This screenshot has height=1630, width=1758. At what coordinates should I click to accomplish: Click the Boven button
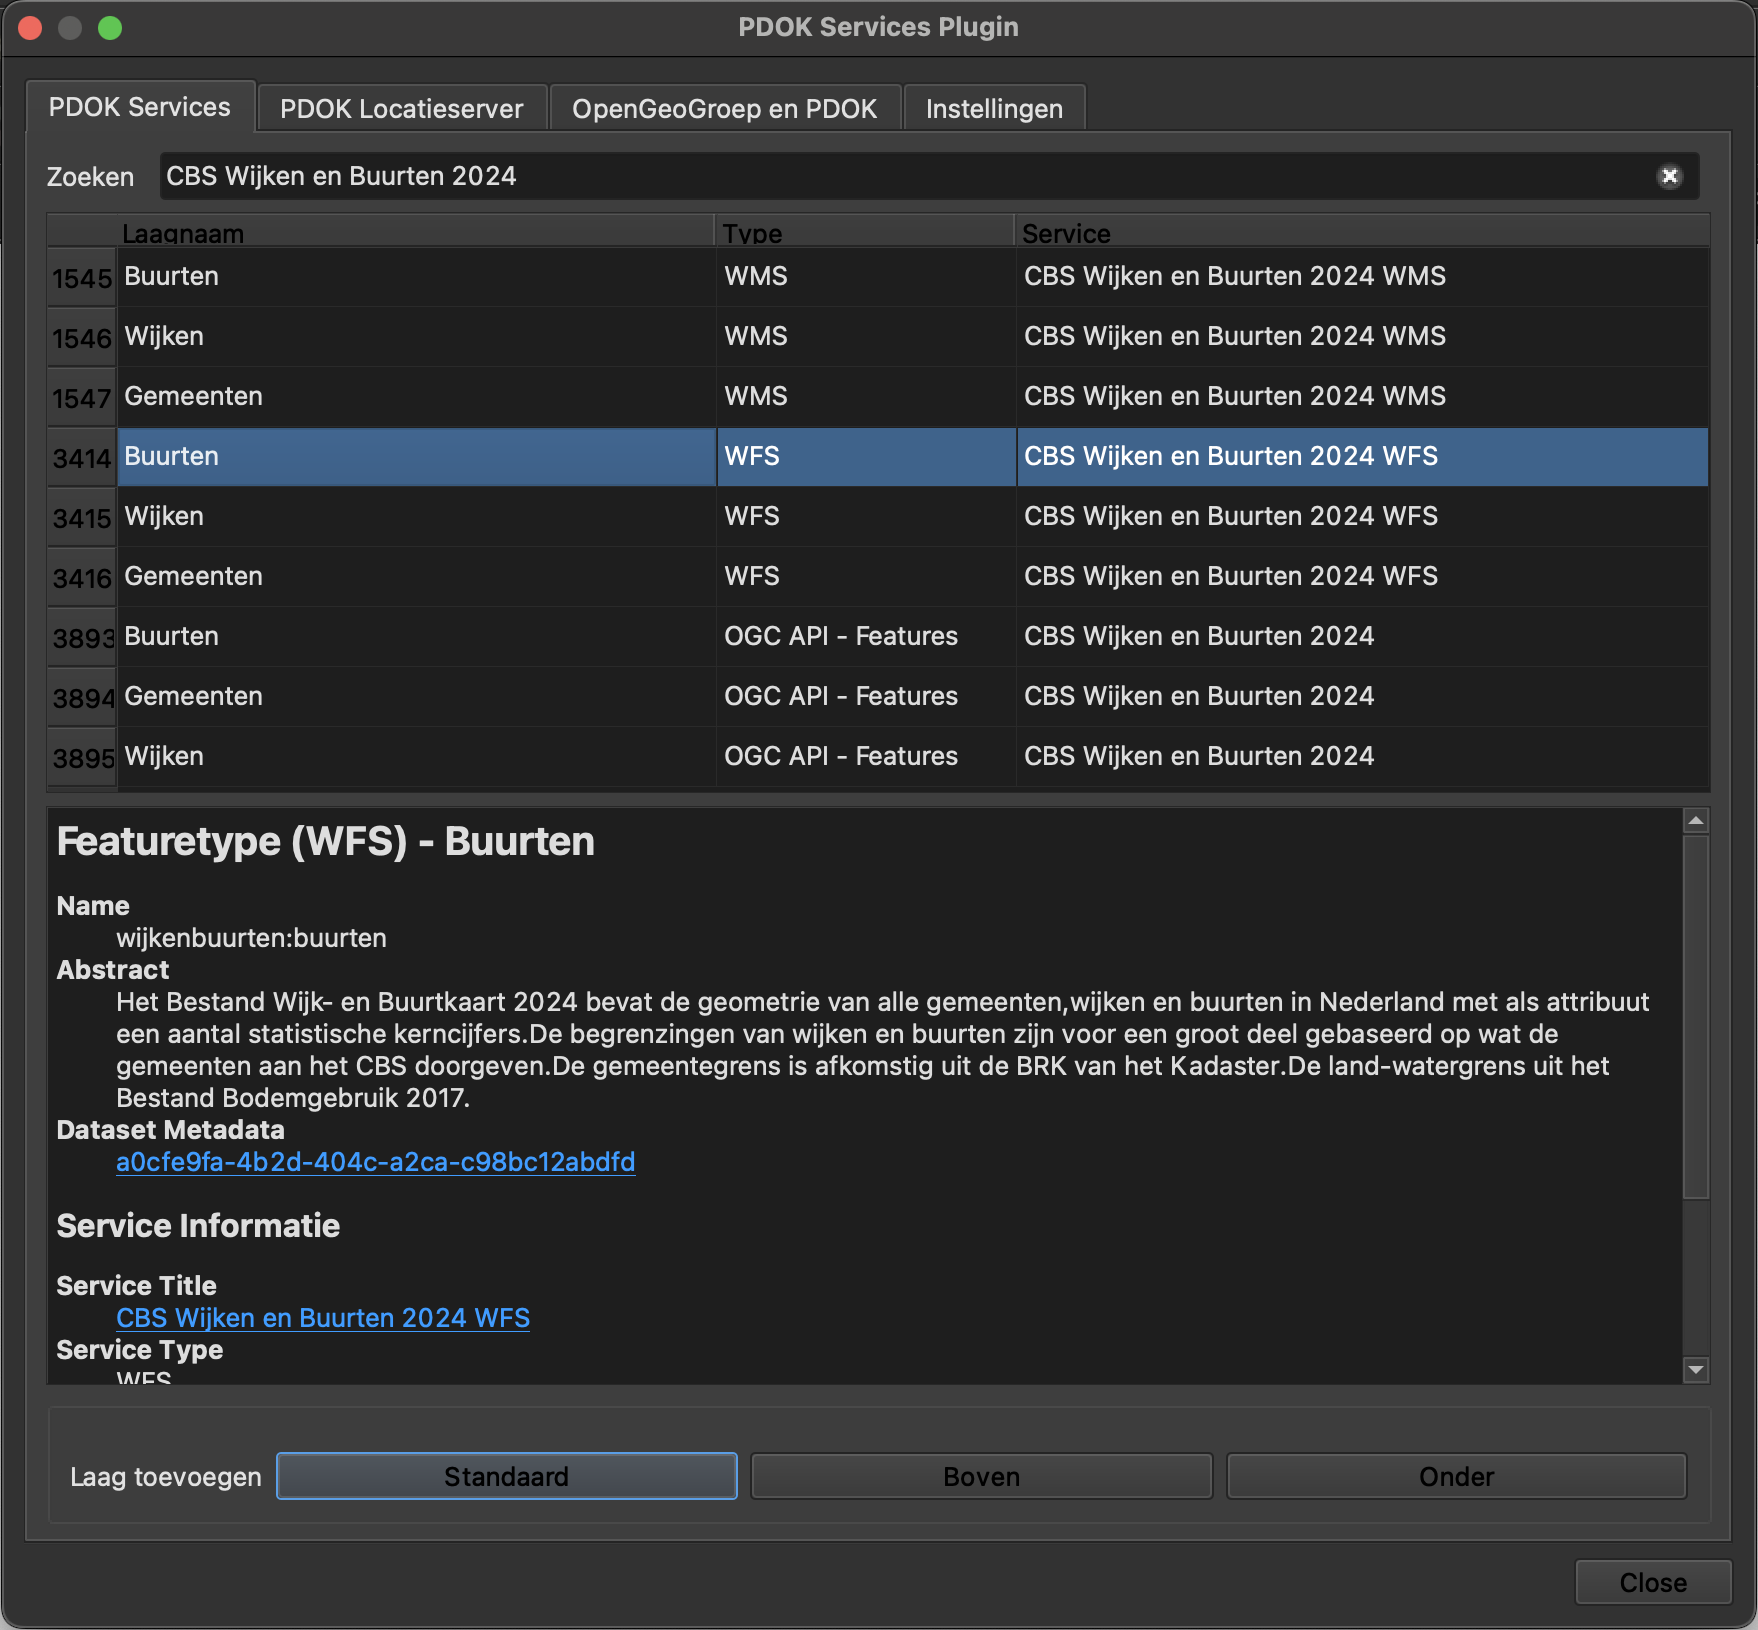(x=980, y=1476)
